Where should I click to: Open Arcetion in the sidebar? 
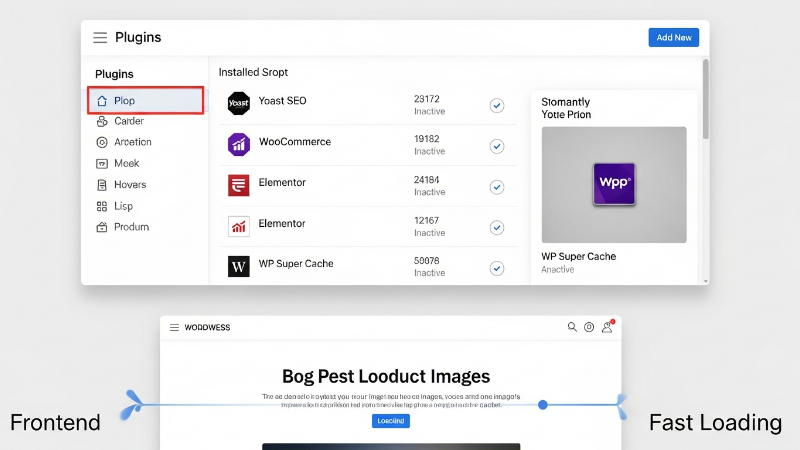[x=133, y=142]
